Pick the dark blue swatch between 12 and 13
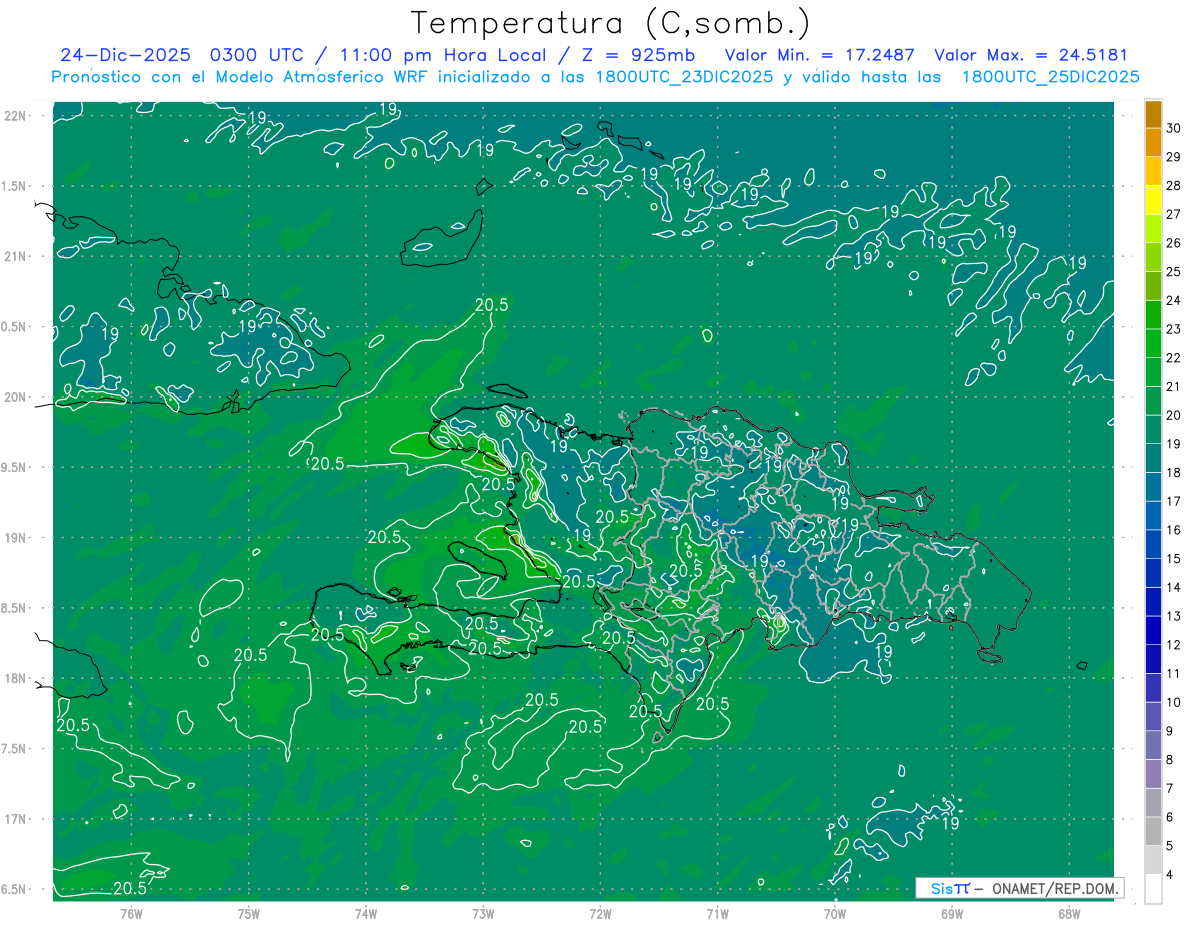Viewport: 1200px width, 927px height. [x=1153, y=630]
